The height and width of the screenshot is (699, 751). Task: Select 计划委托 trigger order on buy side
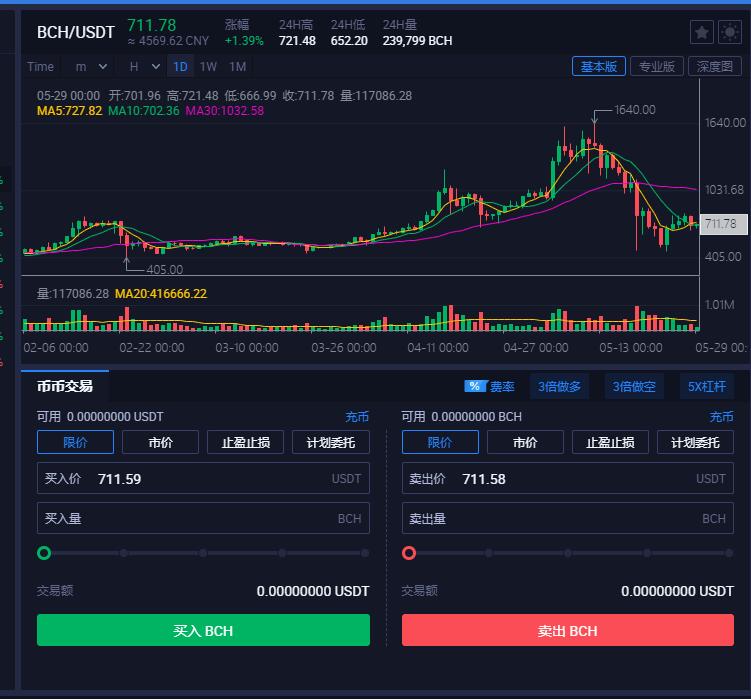click(331, 442)
